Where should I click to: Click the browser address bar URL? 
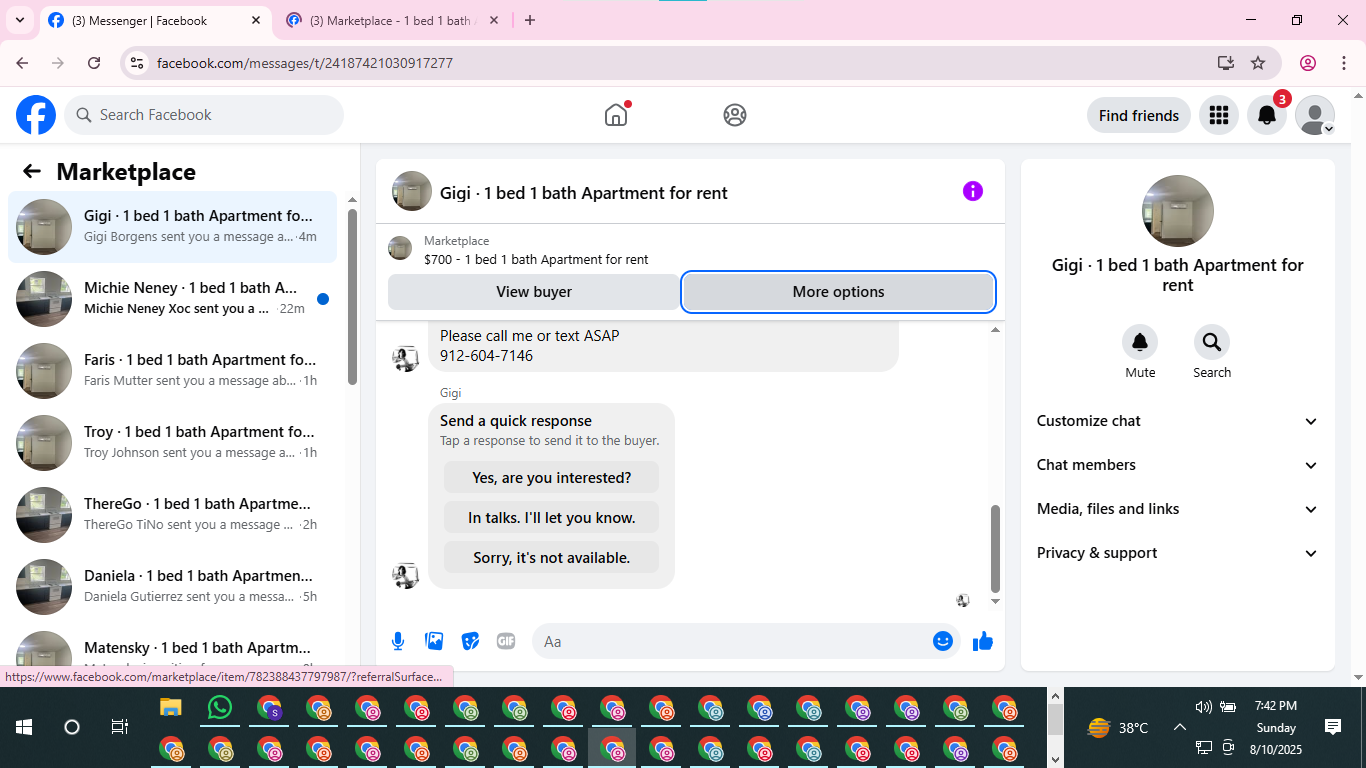pyautogui.click(x=305, y=63)
